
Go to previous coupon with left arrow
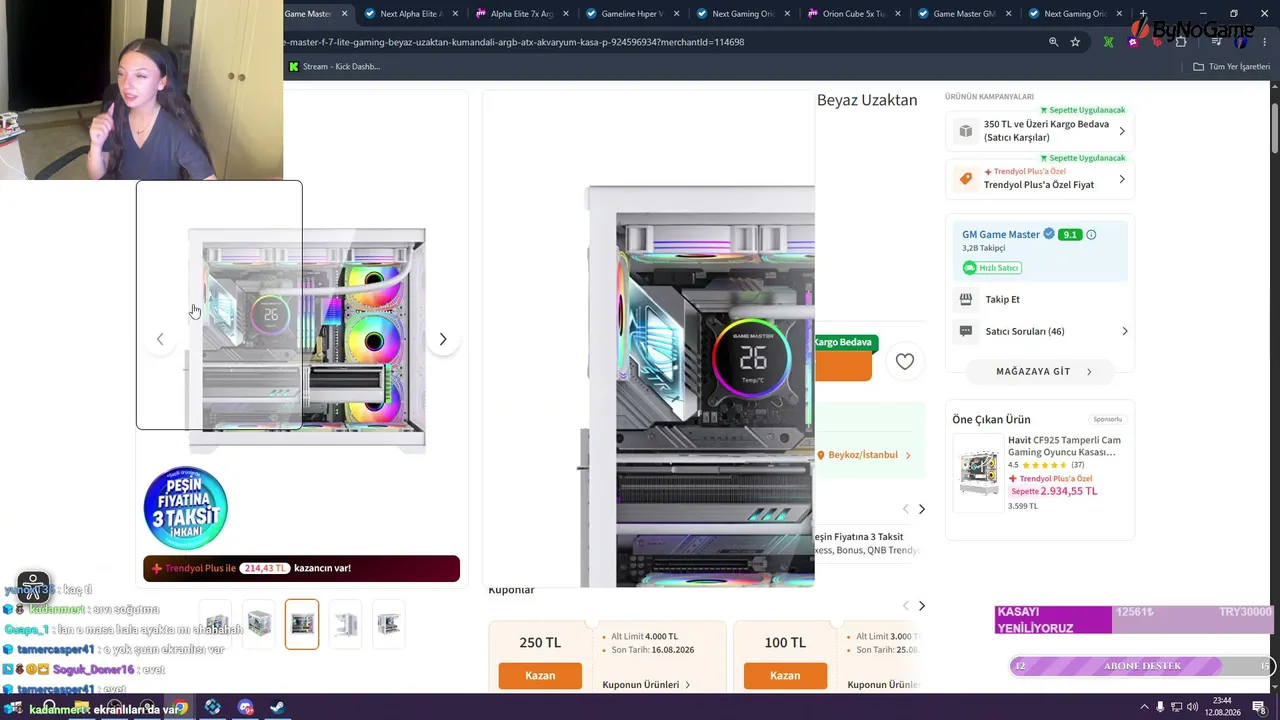906,606
